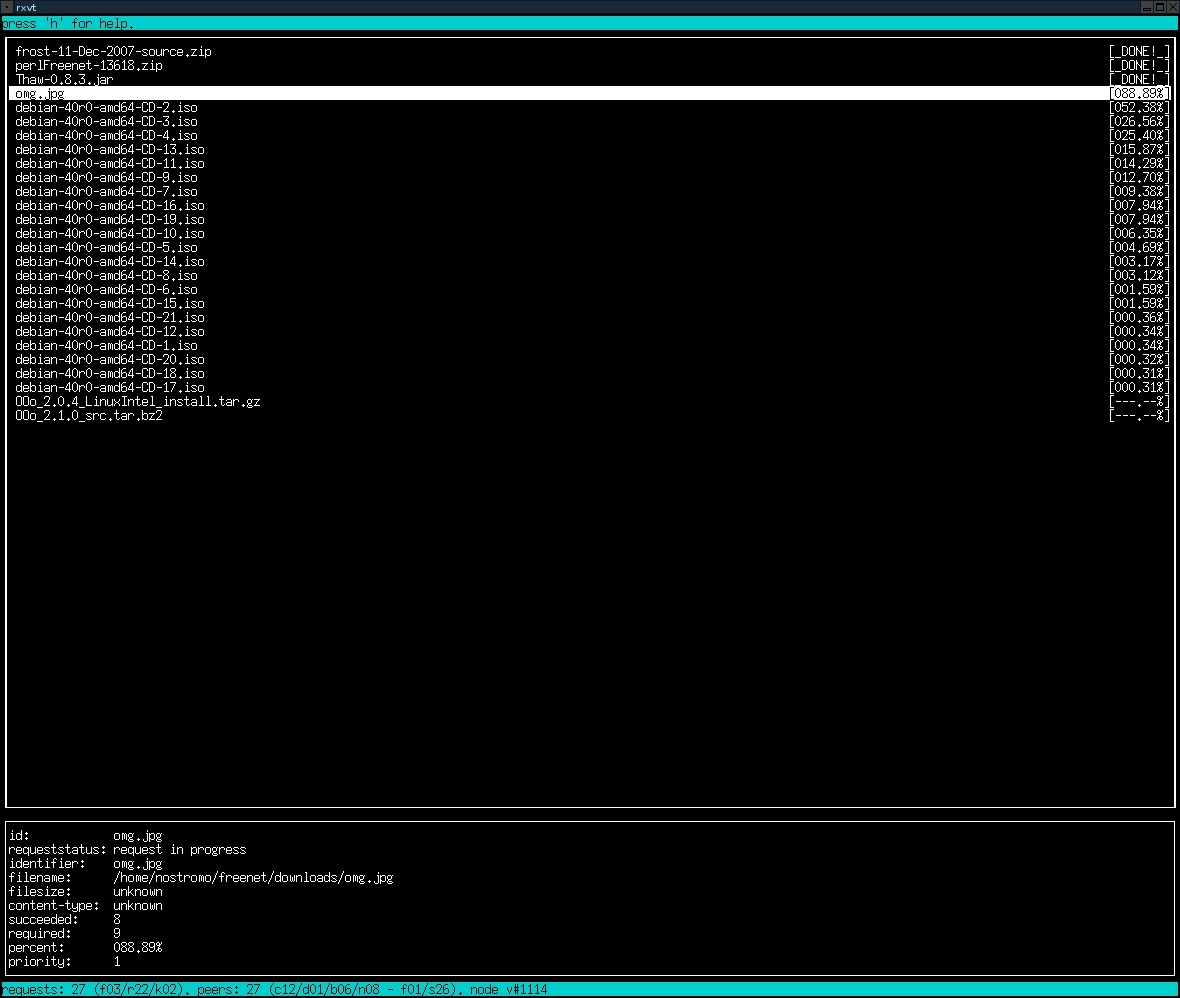Click the 052.38% progress of CD-2 iso
The width and height of the screenshot is (1180, 998).
coord(1139,107)
